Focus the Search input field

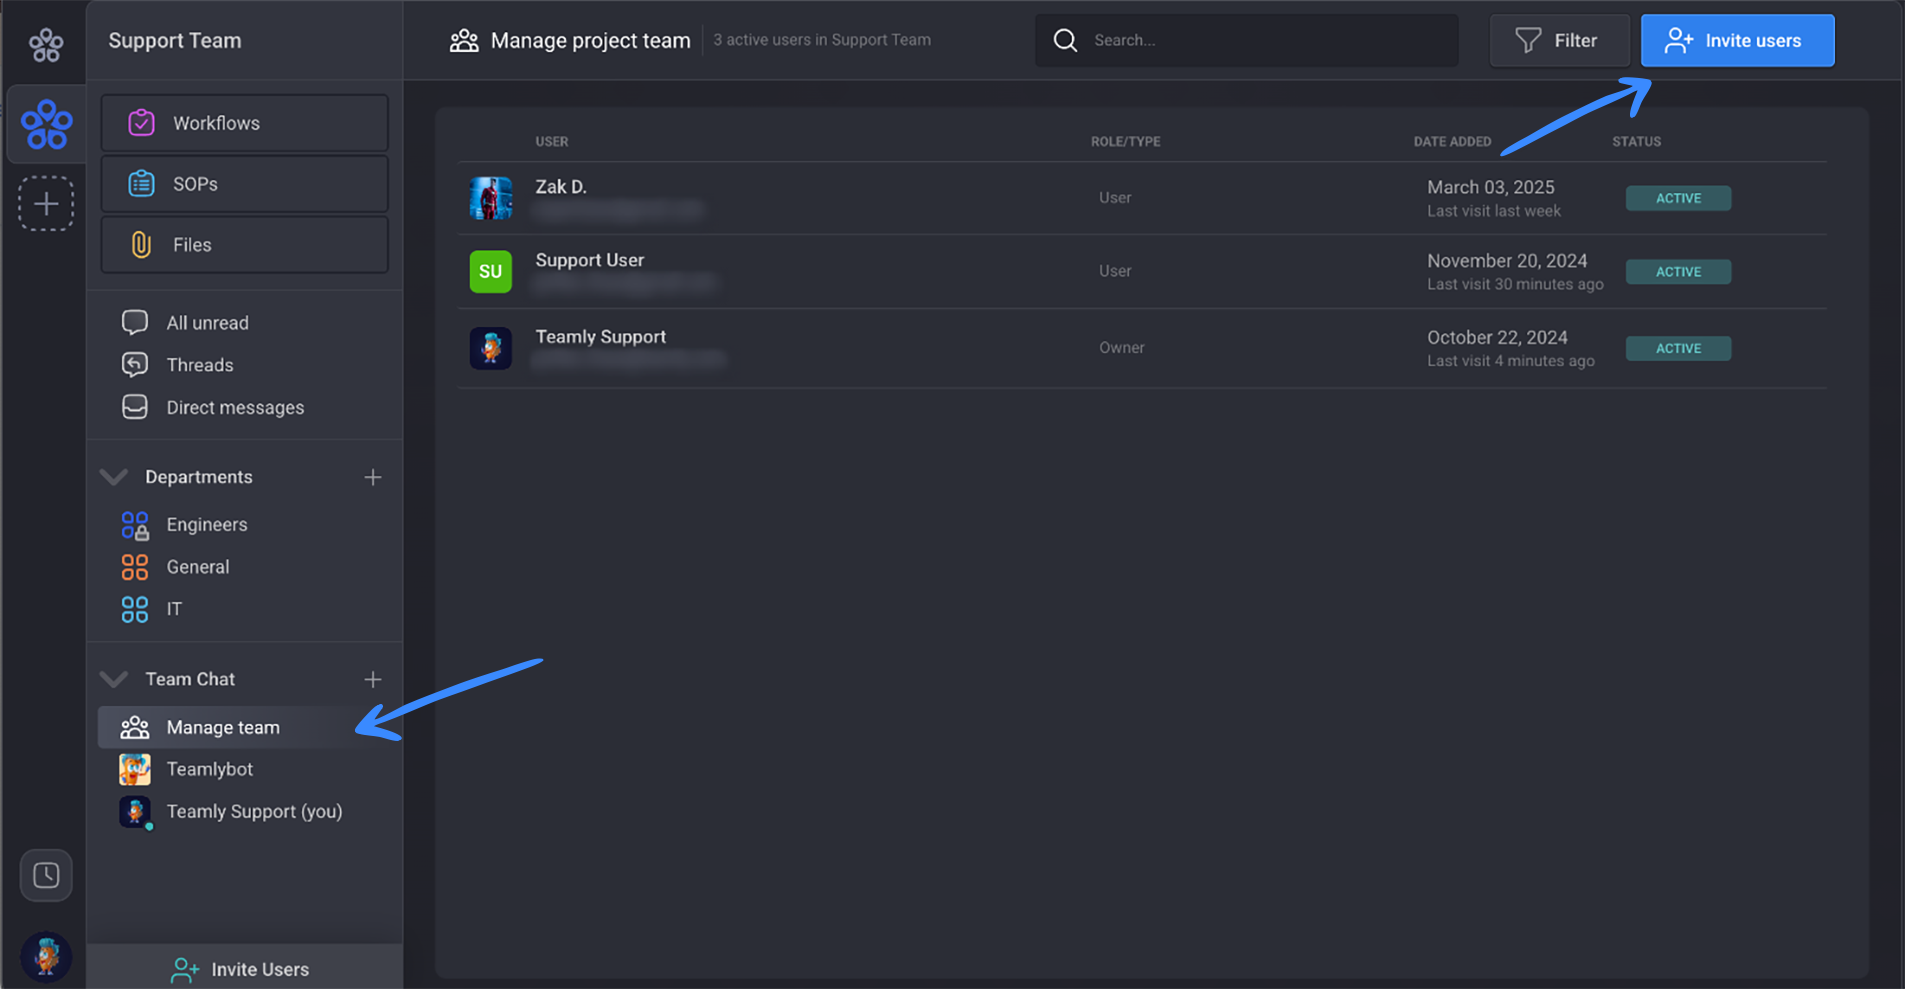click(x=1246, y=40)
